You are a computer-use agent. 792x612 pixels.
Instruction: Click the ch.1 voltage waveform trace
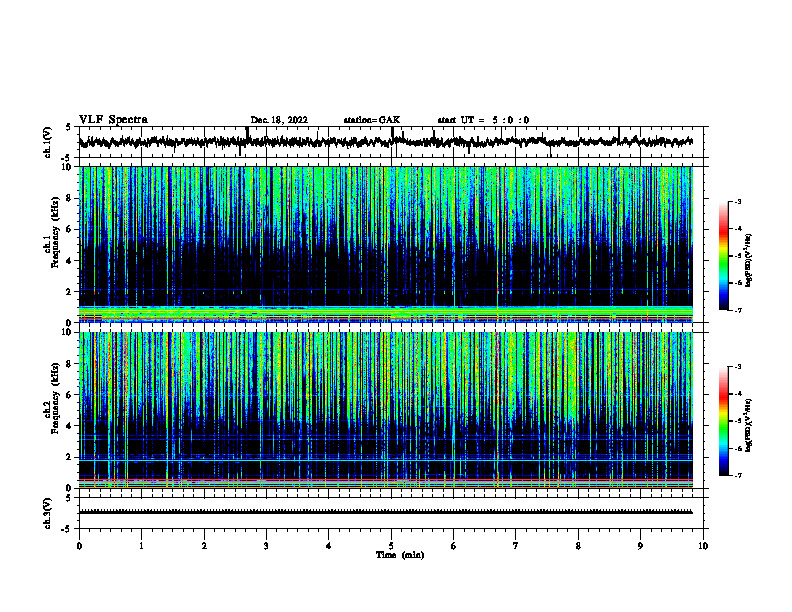point(386,142)
